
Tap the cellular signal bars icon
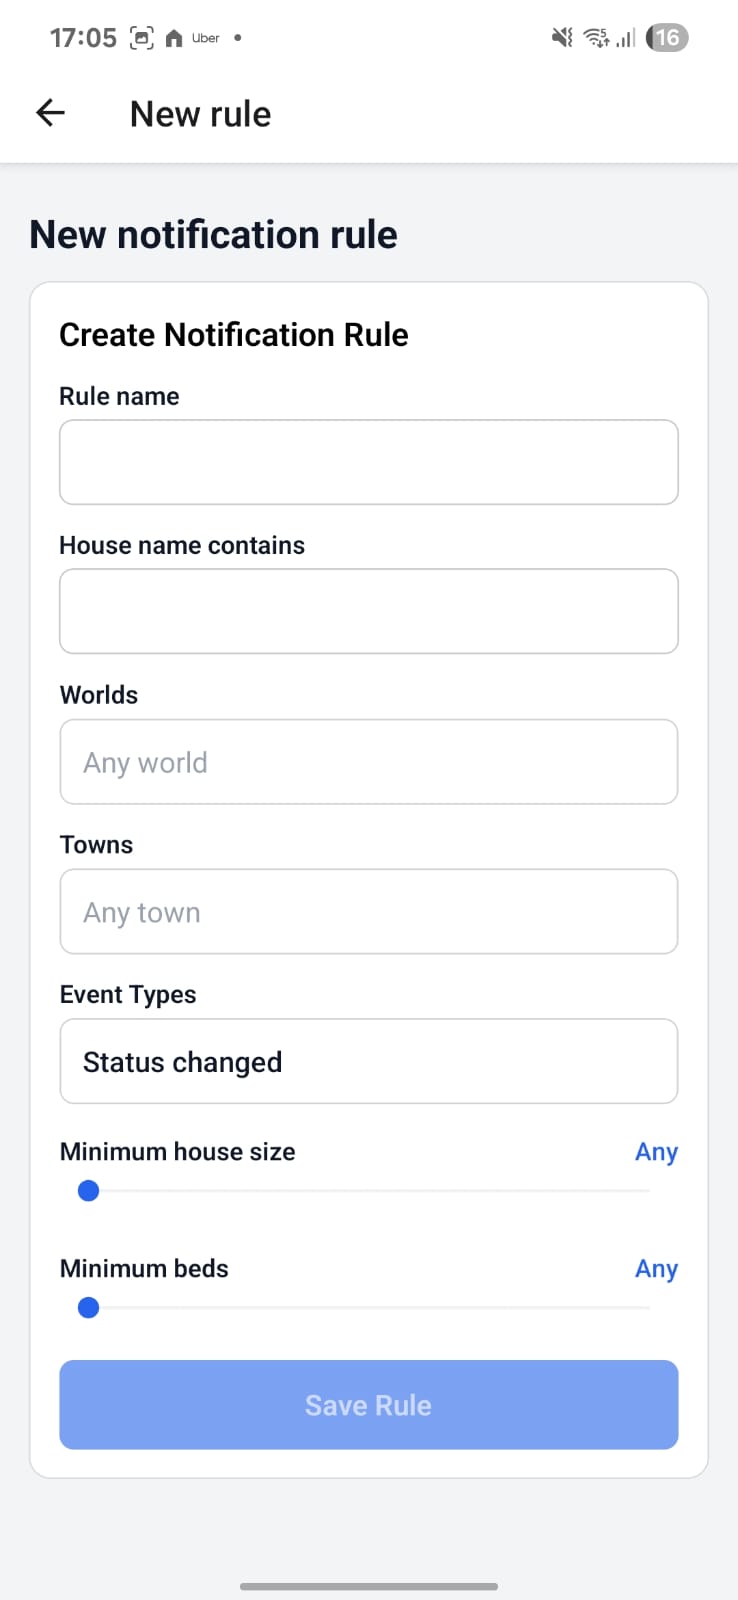626,38
